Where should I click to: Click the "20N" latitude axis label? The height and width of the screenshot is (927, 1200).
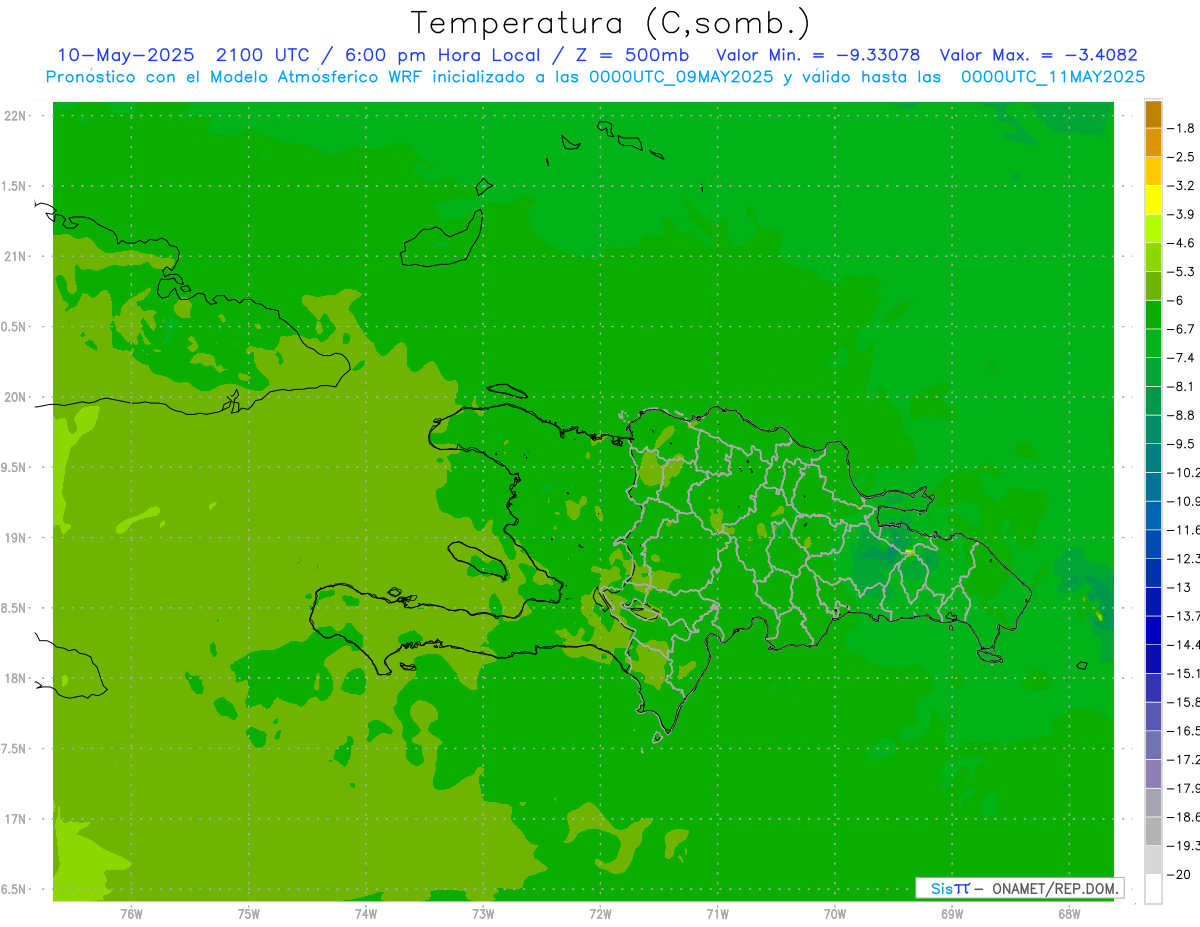pos(15,397)
